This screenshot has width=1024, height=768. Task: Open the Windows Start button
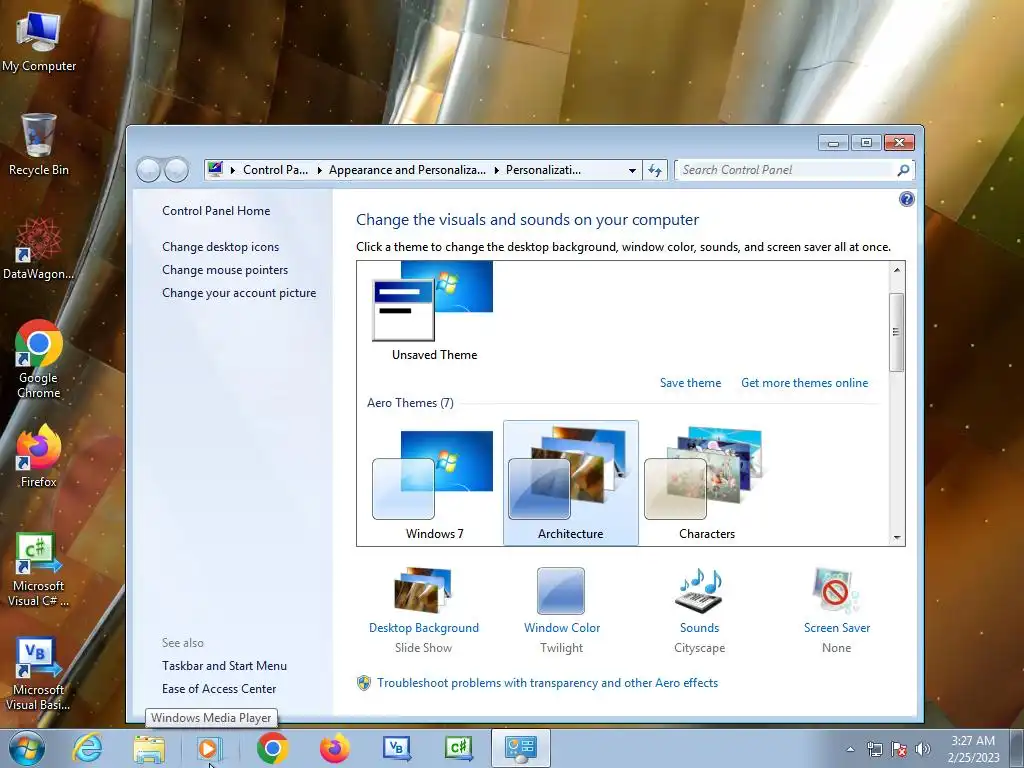click(27, 748)
